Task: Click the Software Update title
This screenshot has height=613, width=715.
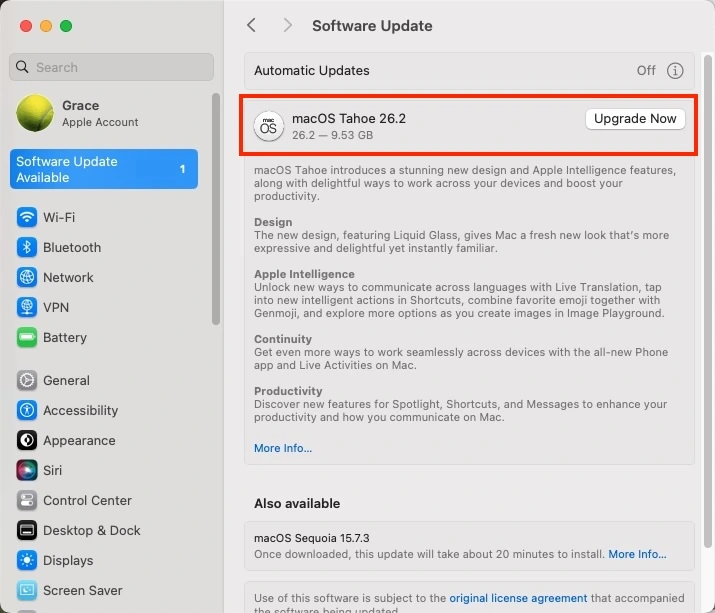Action: coord(372,26)
